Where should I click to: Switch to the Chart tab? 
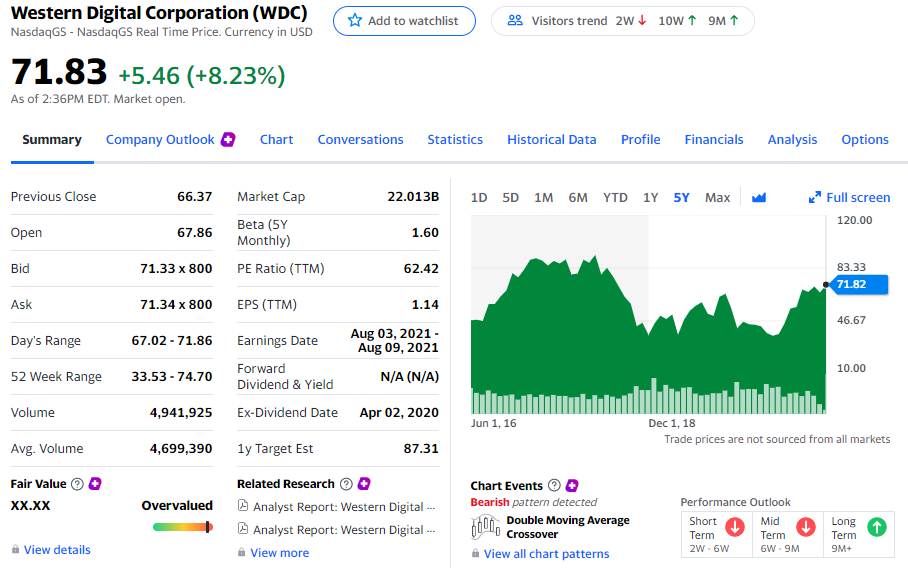click(x=276, y=140)
